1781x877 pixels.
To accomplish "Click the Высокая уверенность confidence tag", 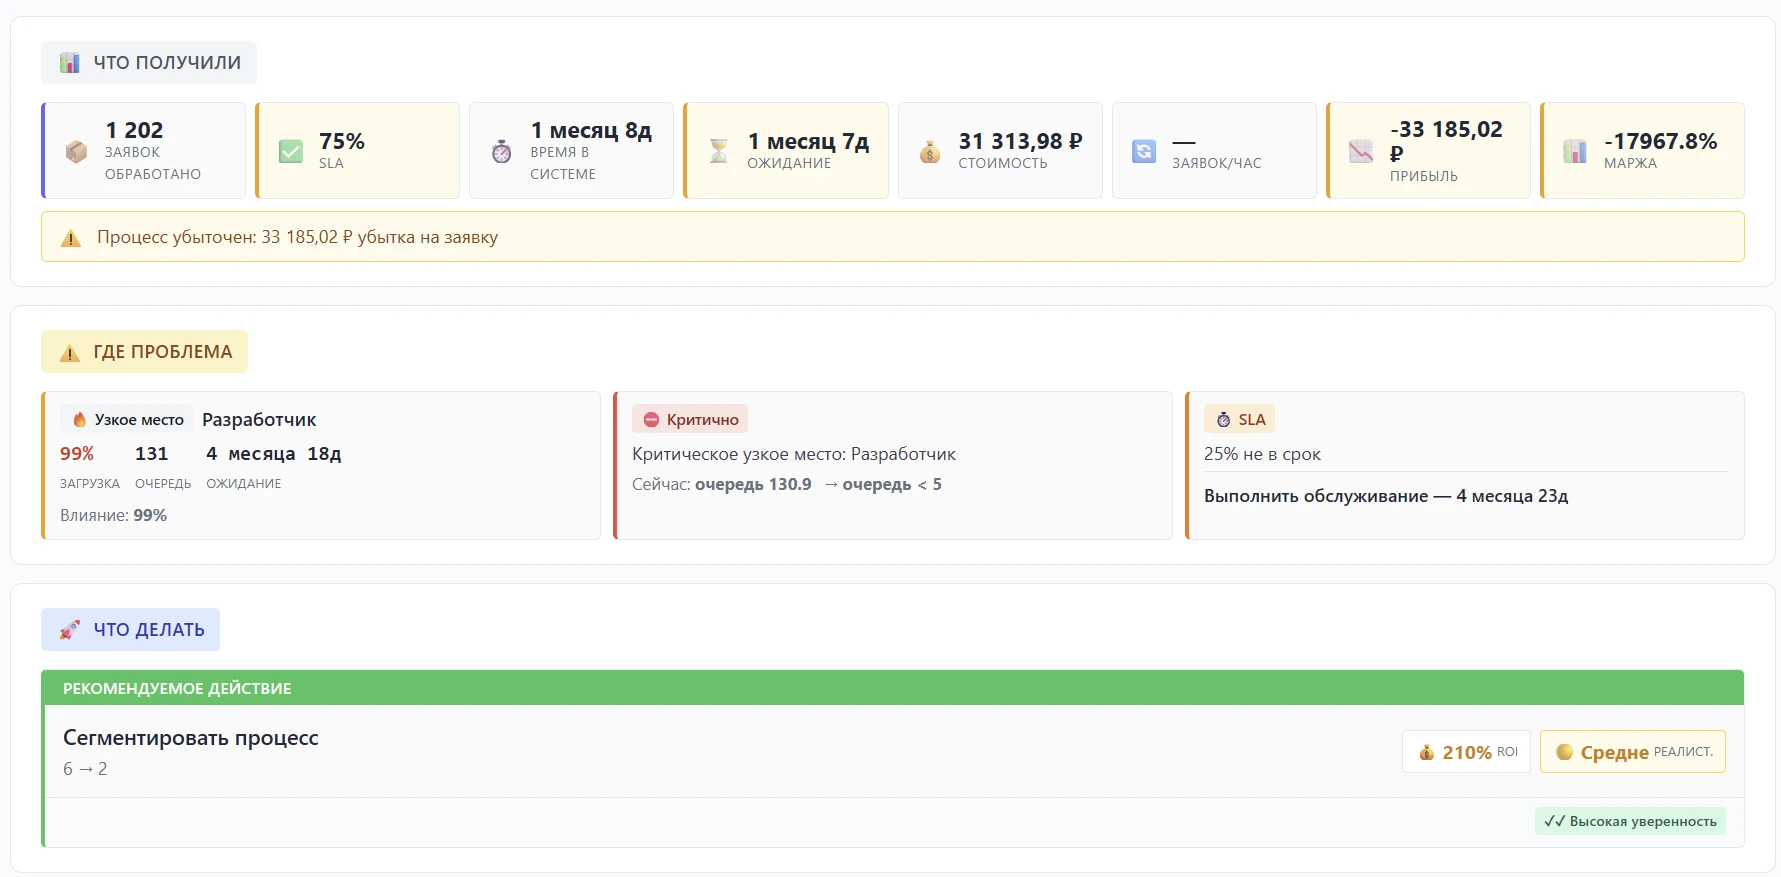I will click(1630, 821).
